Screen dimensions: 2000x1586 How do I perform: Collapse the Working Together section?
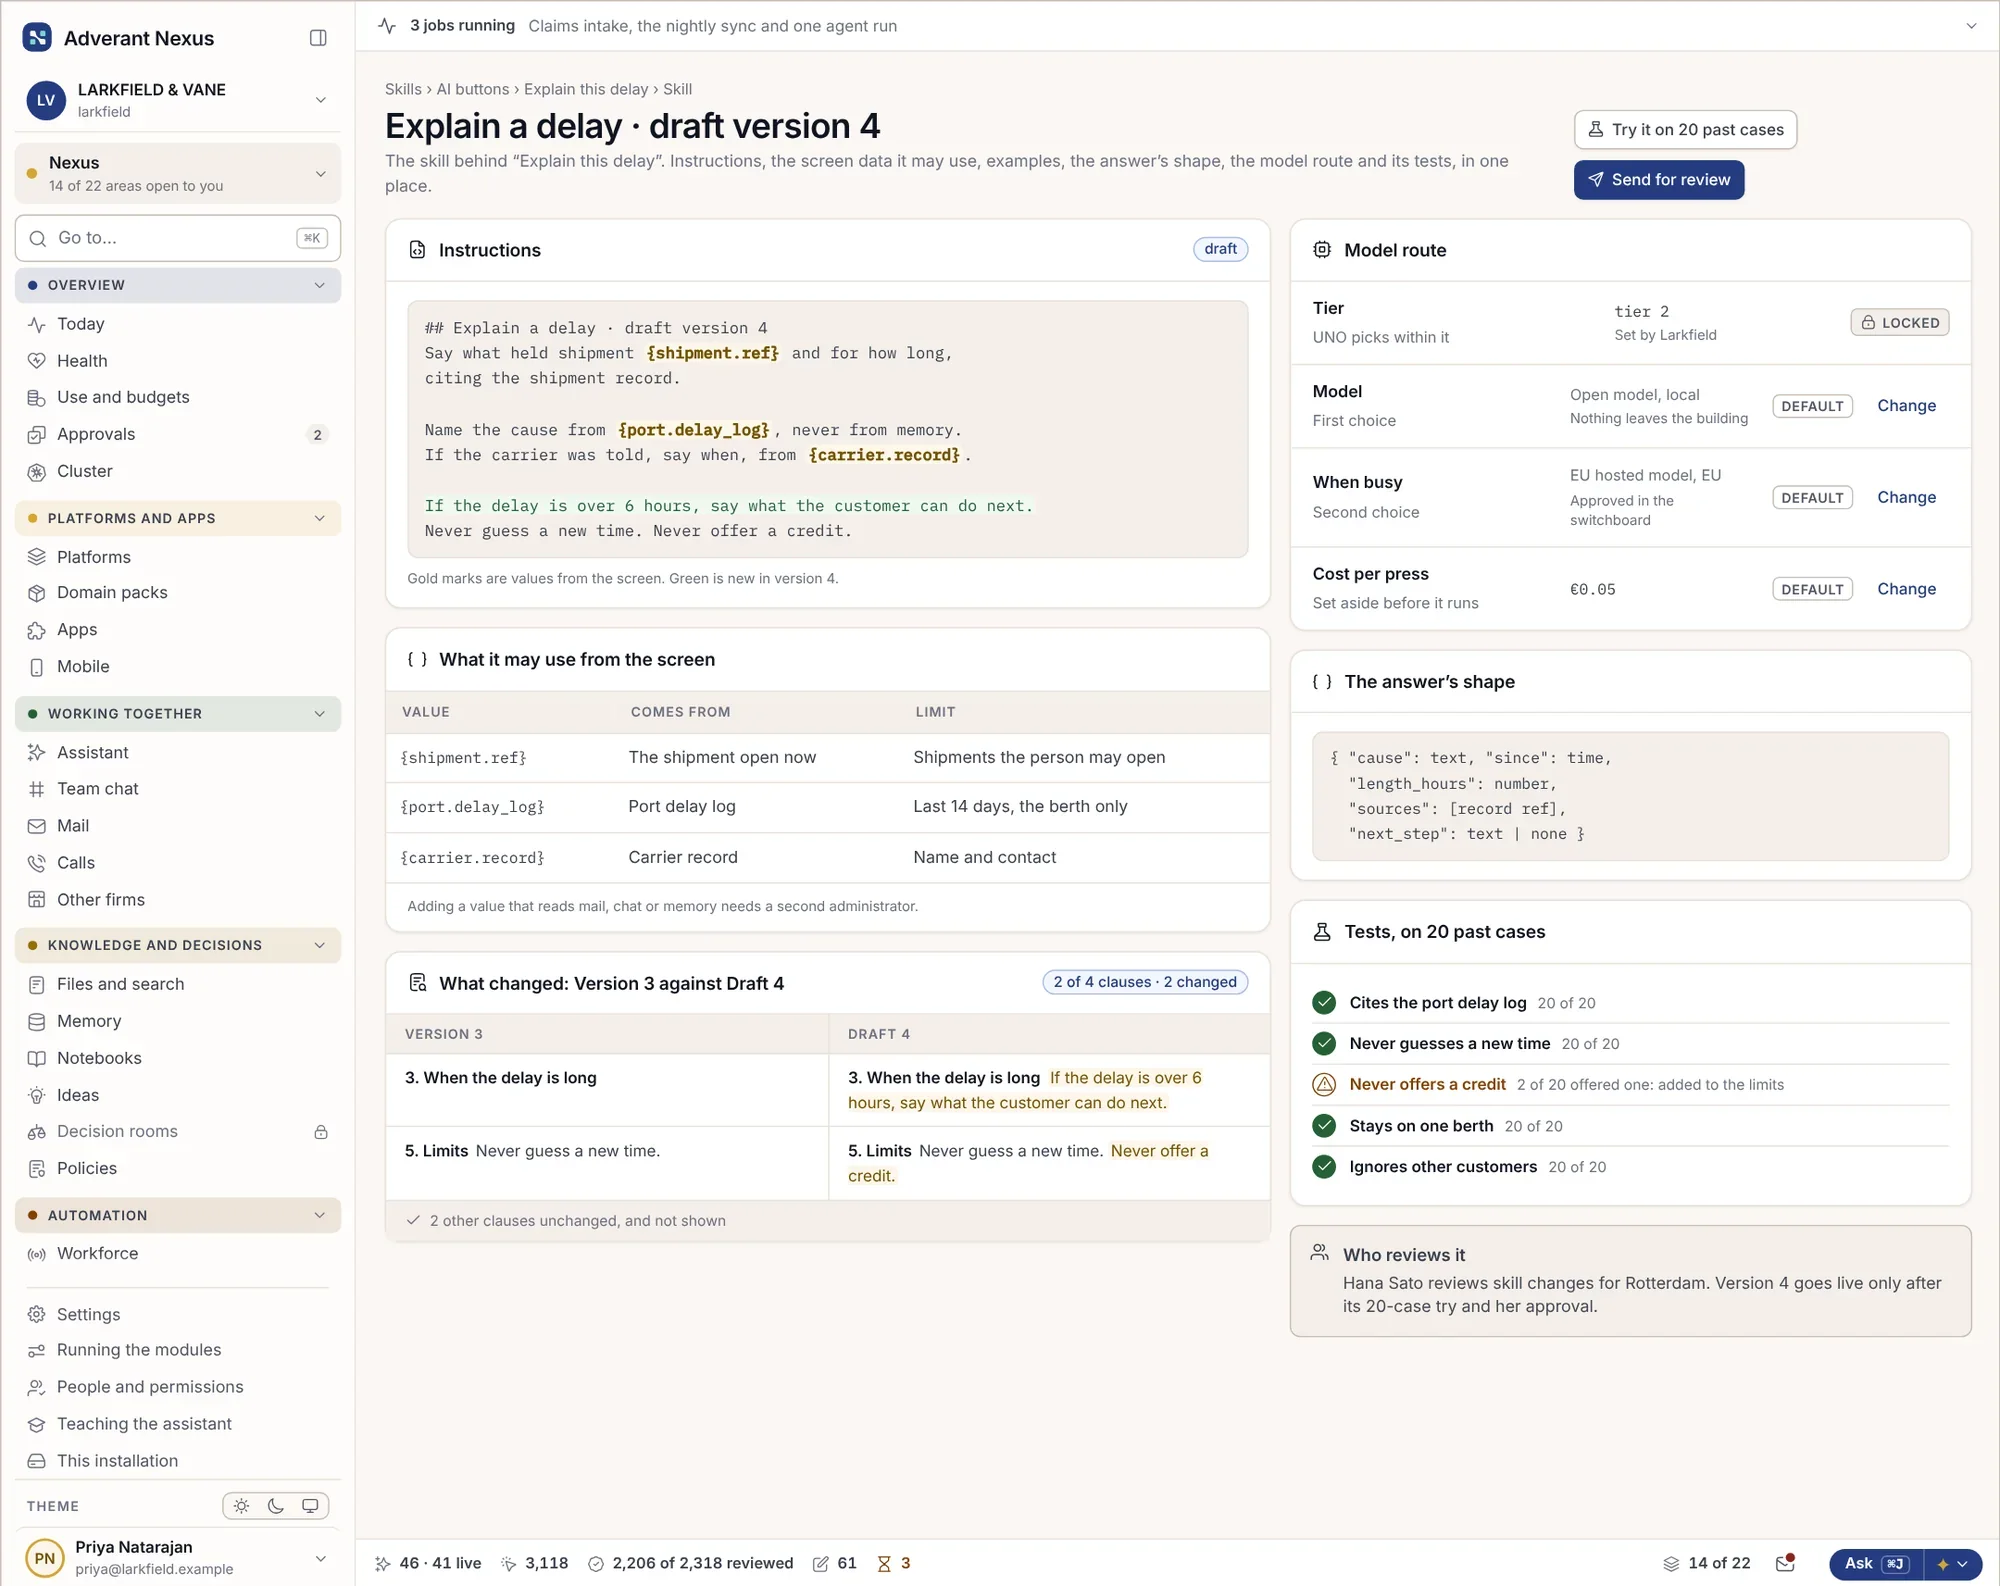[178, 714]
